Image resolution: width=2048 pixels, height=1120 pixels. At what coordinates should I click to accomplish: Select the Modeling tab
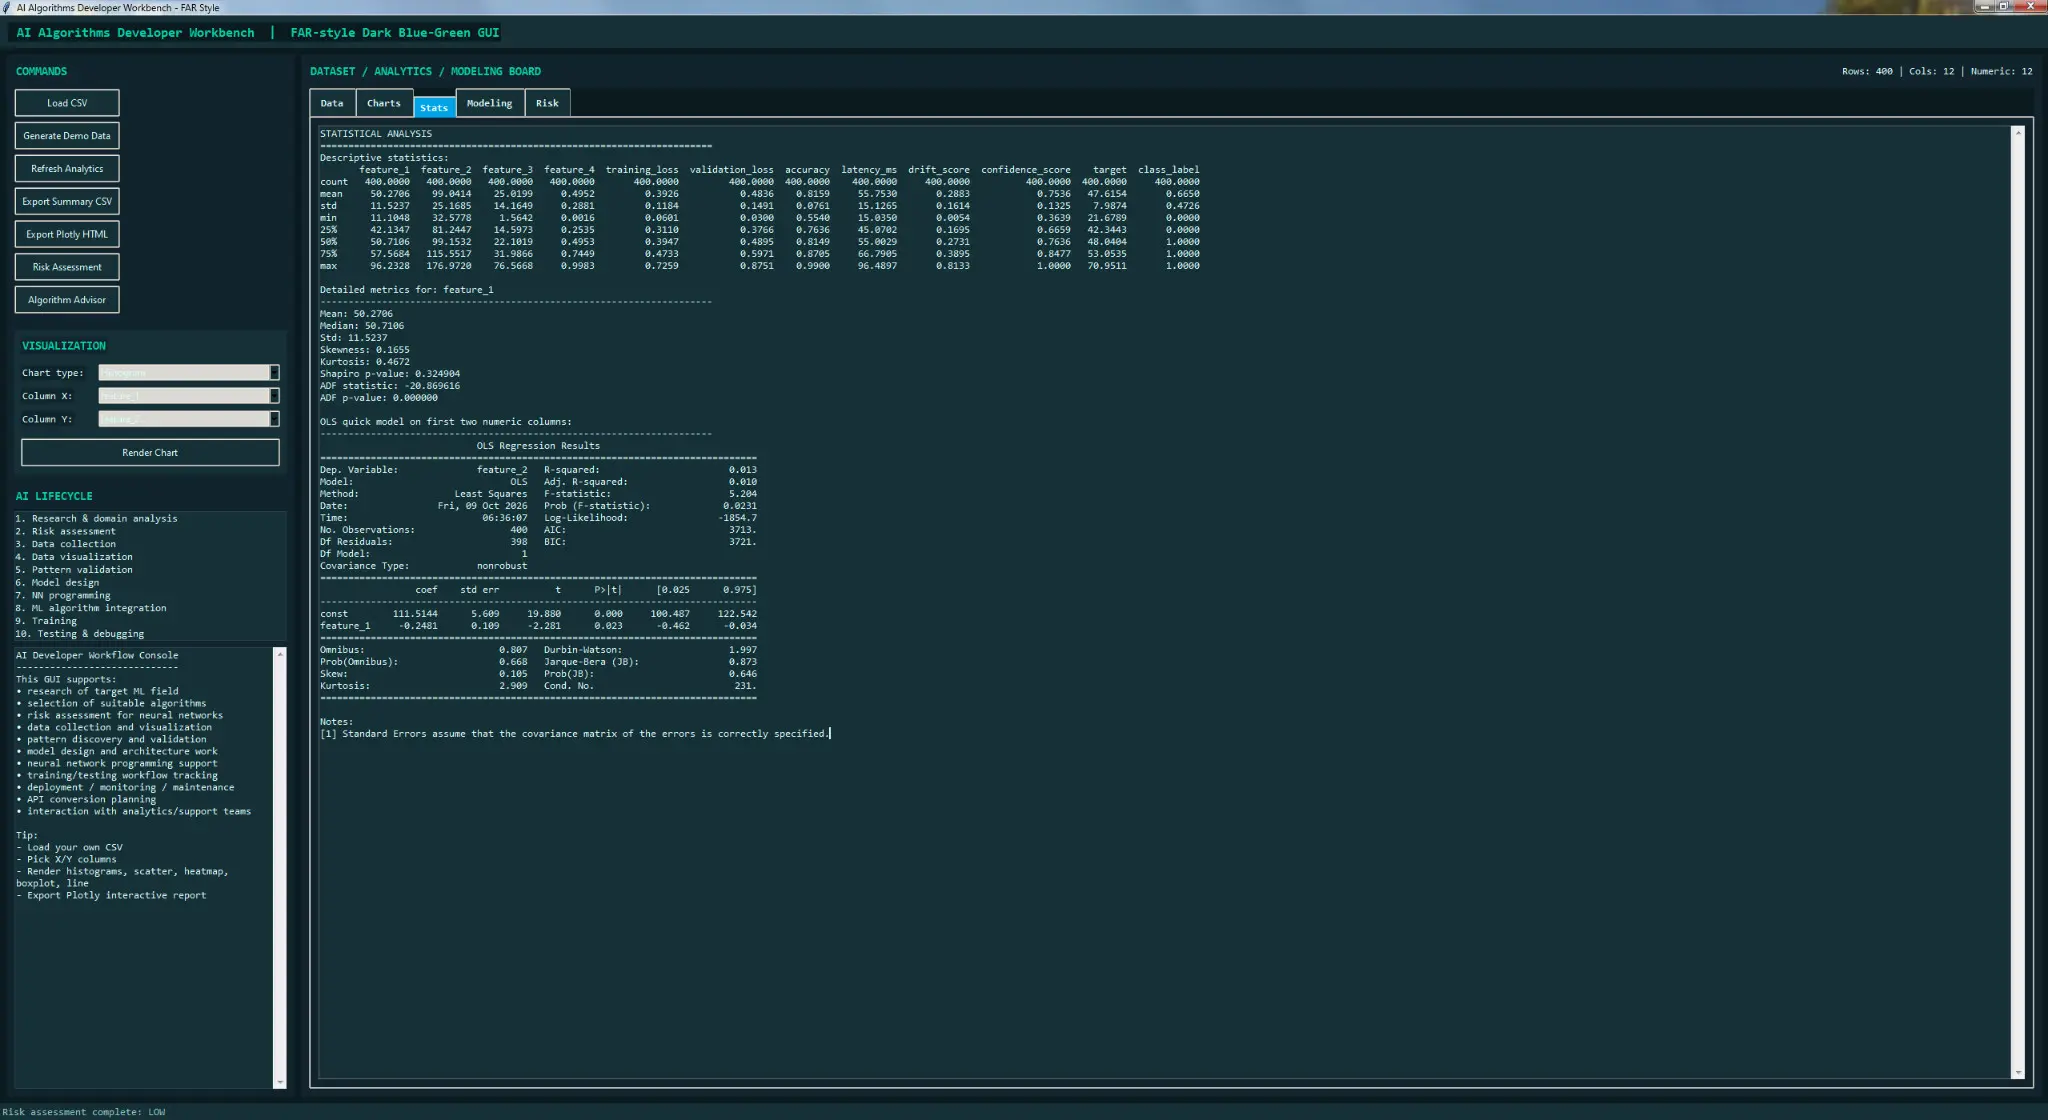pos(489,103)
